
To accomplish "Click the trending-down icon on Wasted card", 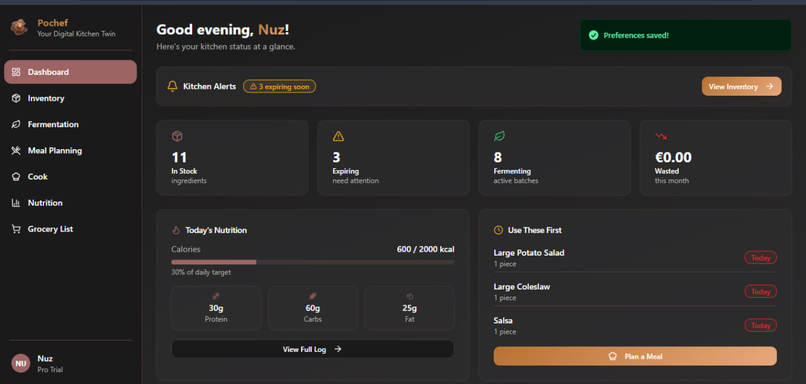I will coord(661,136).
